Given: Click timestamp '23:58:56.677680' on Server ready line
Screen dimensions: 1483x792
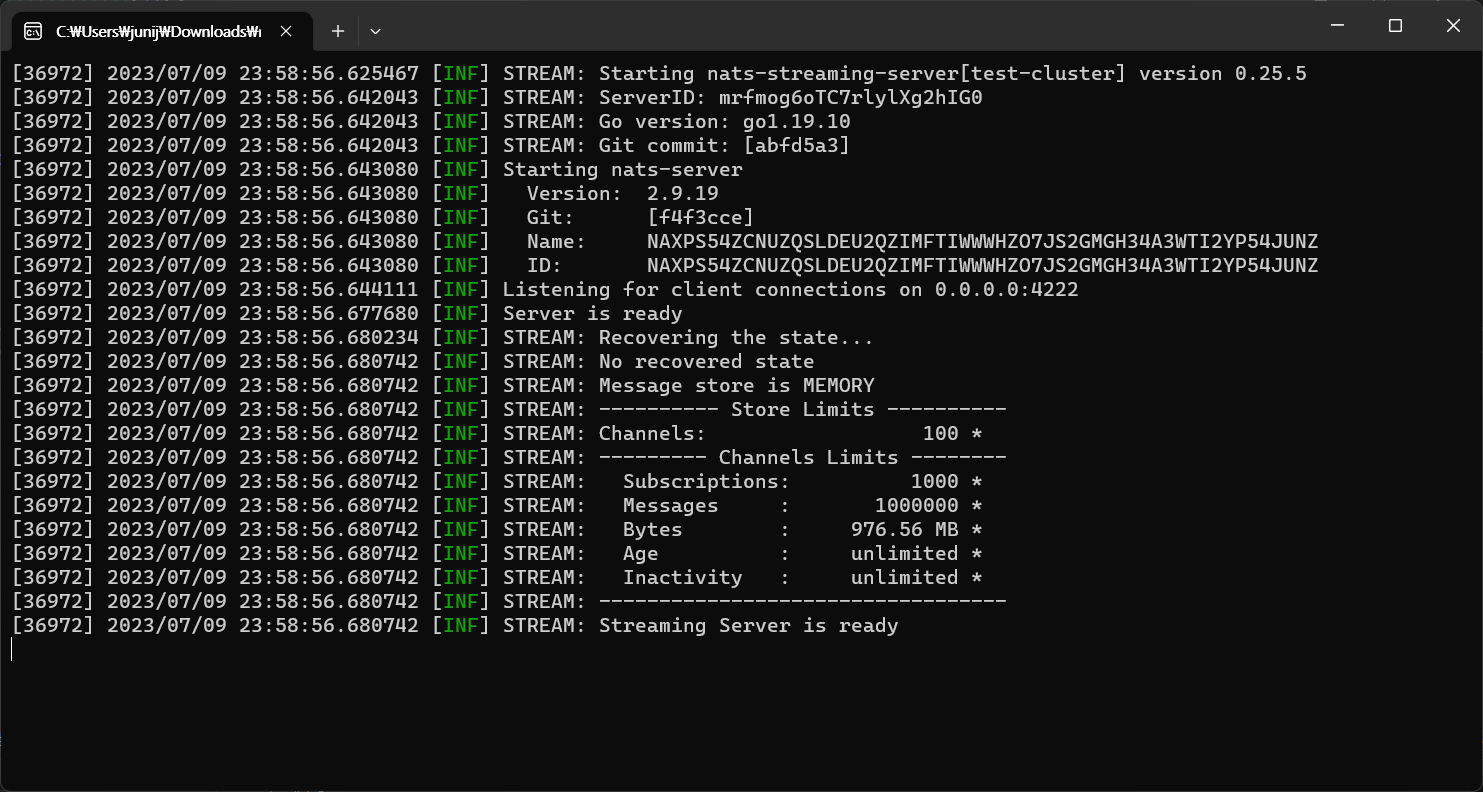Looking at the screenshot, I should [x=329, y=314].
